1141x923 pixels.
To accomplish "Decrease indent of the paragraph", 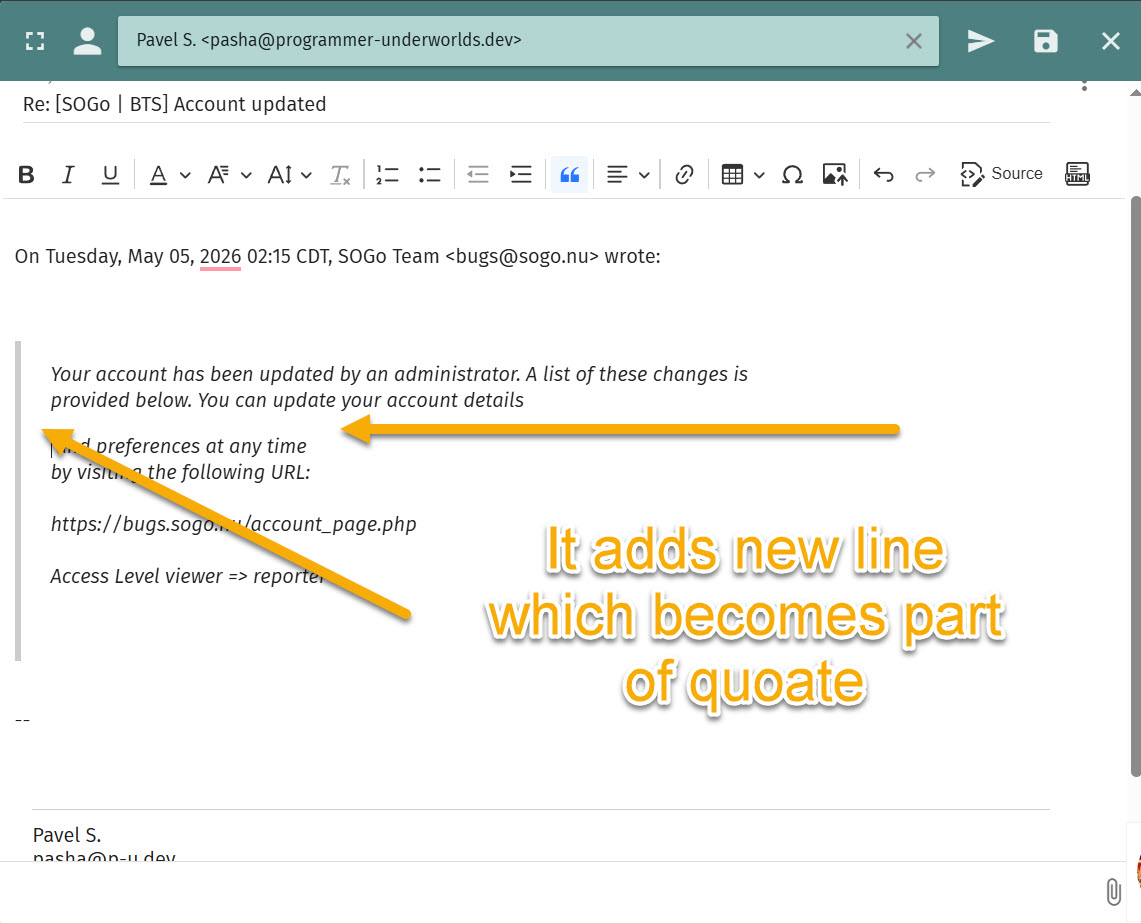I will [477, 175].
